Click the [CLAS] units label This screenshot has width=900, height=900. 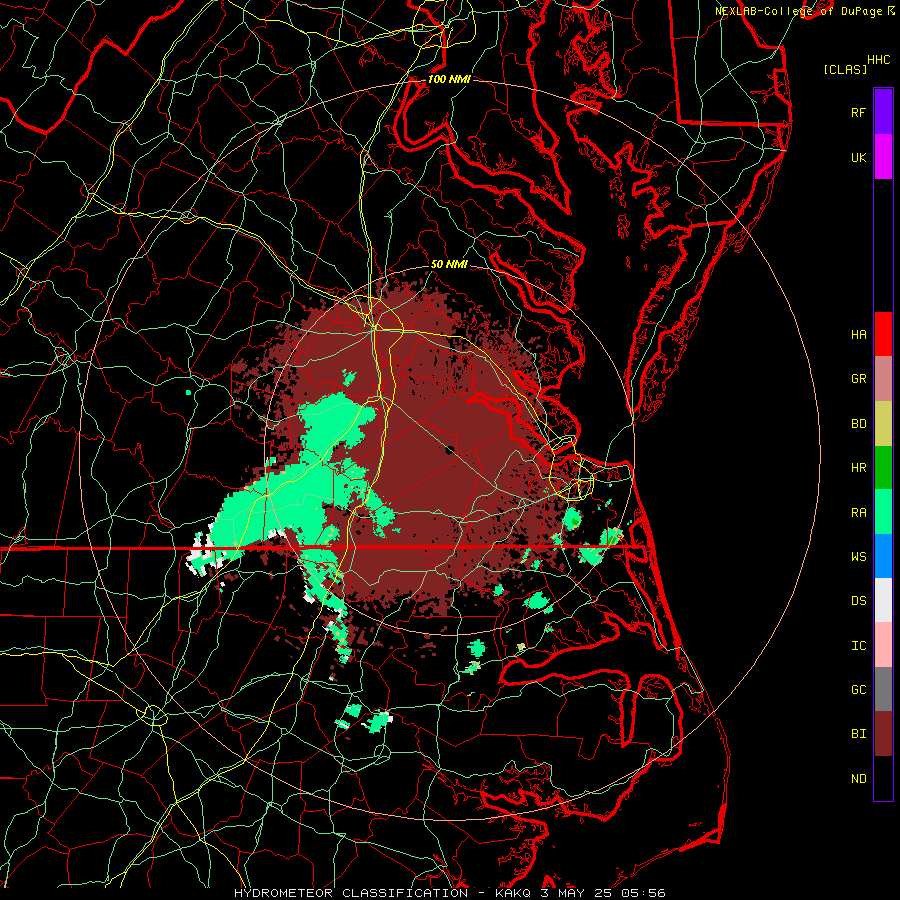pos(845,70)
